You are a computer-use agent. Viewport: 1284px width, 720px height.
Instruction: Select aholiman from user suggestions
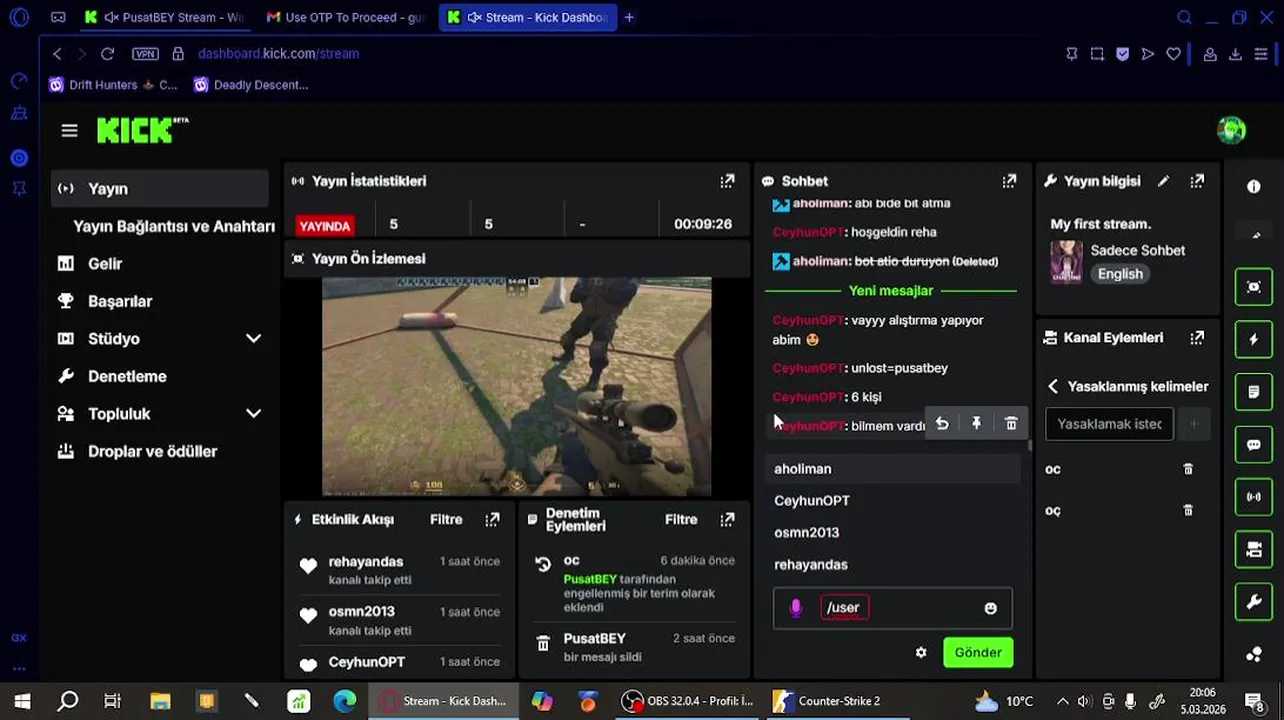[x=895, y=469]
